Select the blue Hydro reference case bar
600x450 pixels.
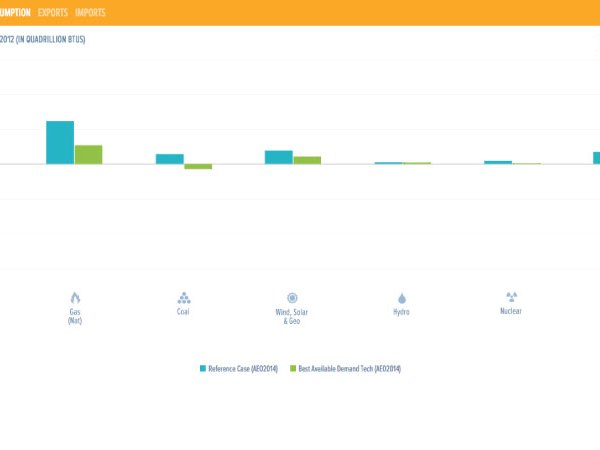[x=388, y=163]
